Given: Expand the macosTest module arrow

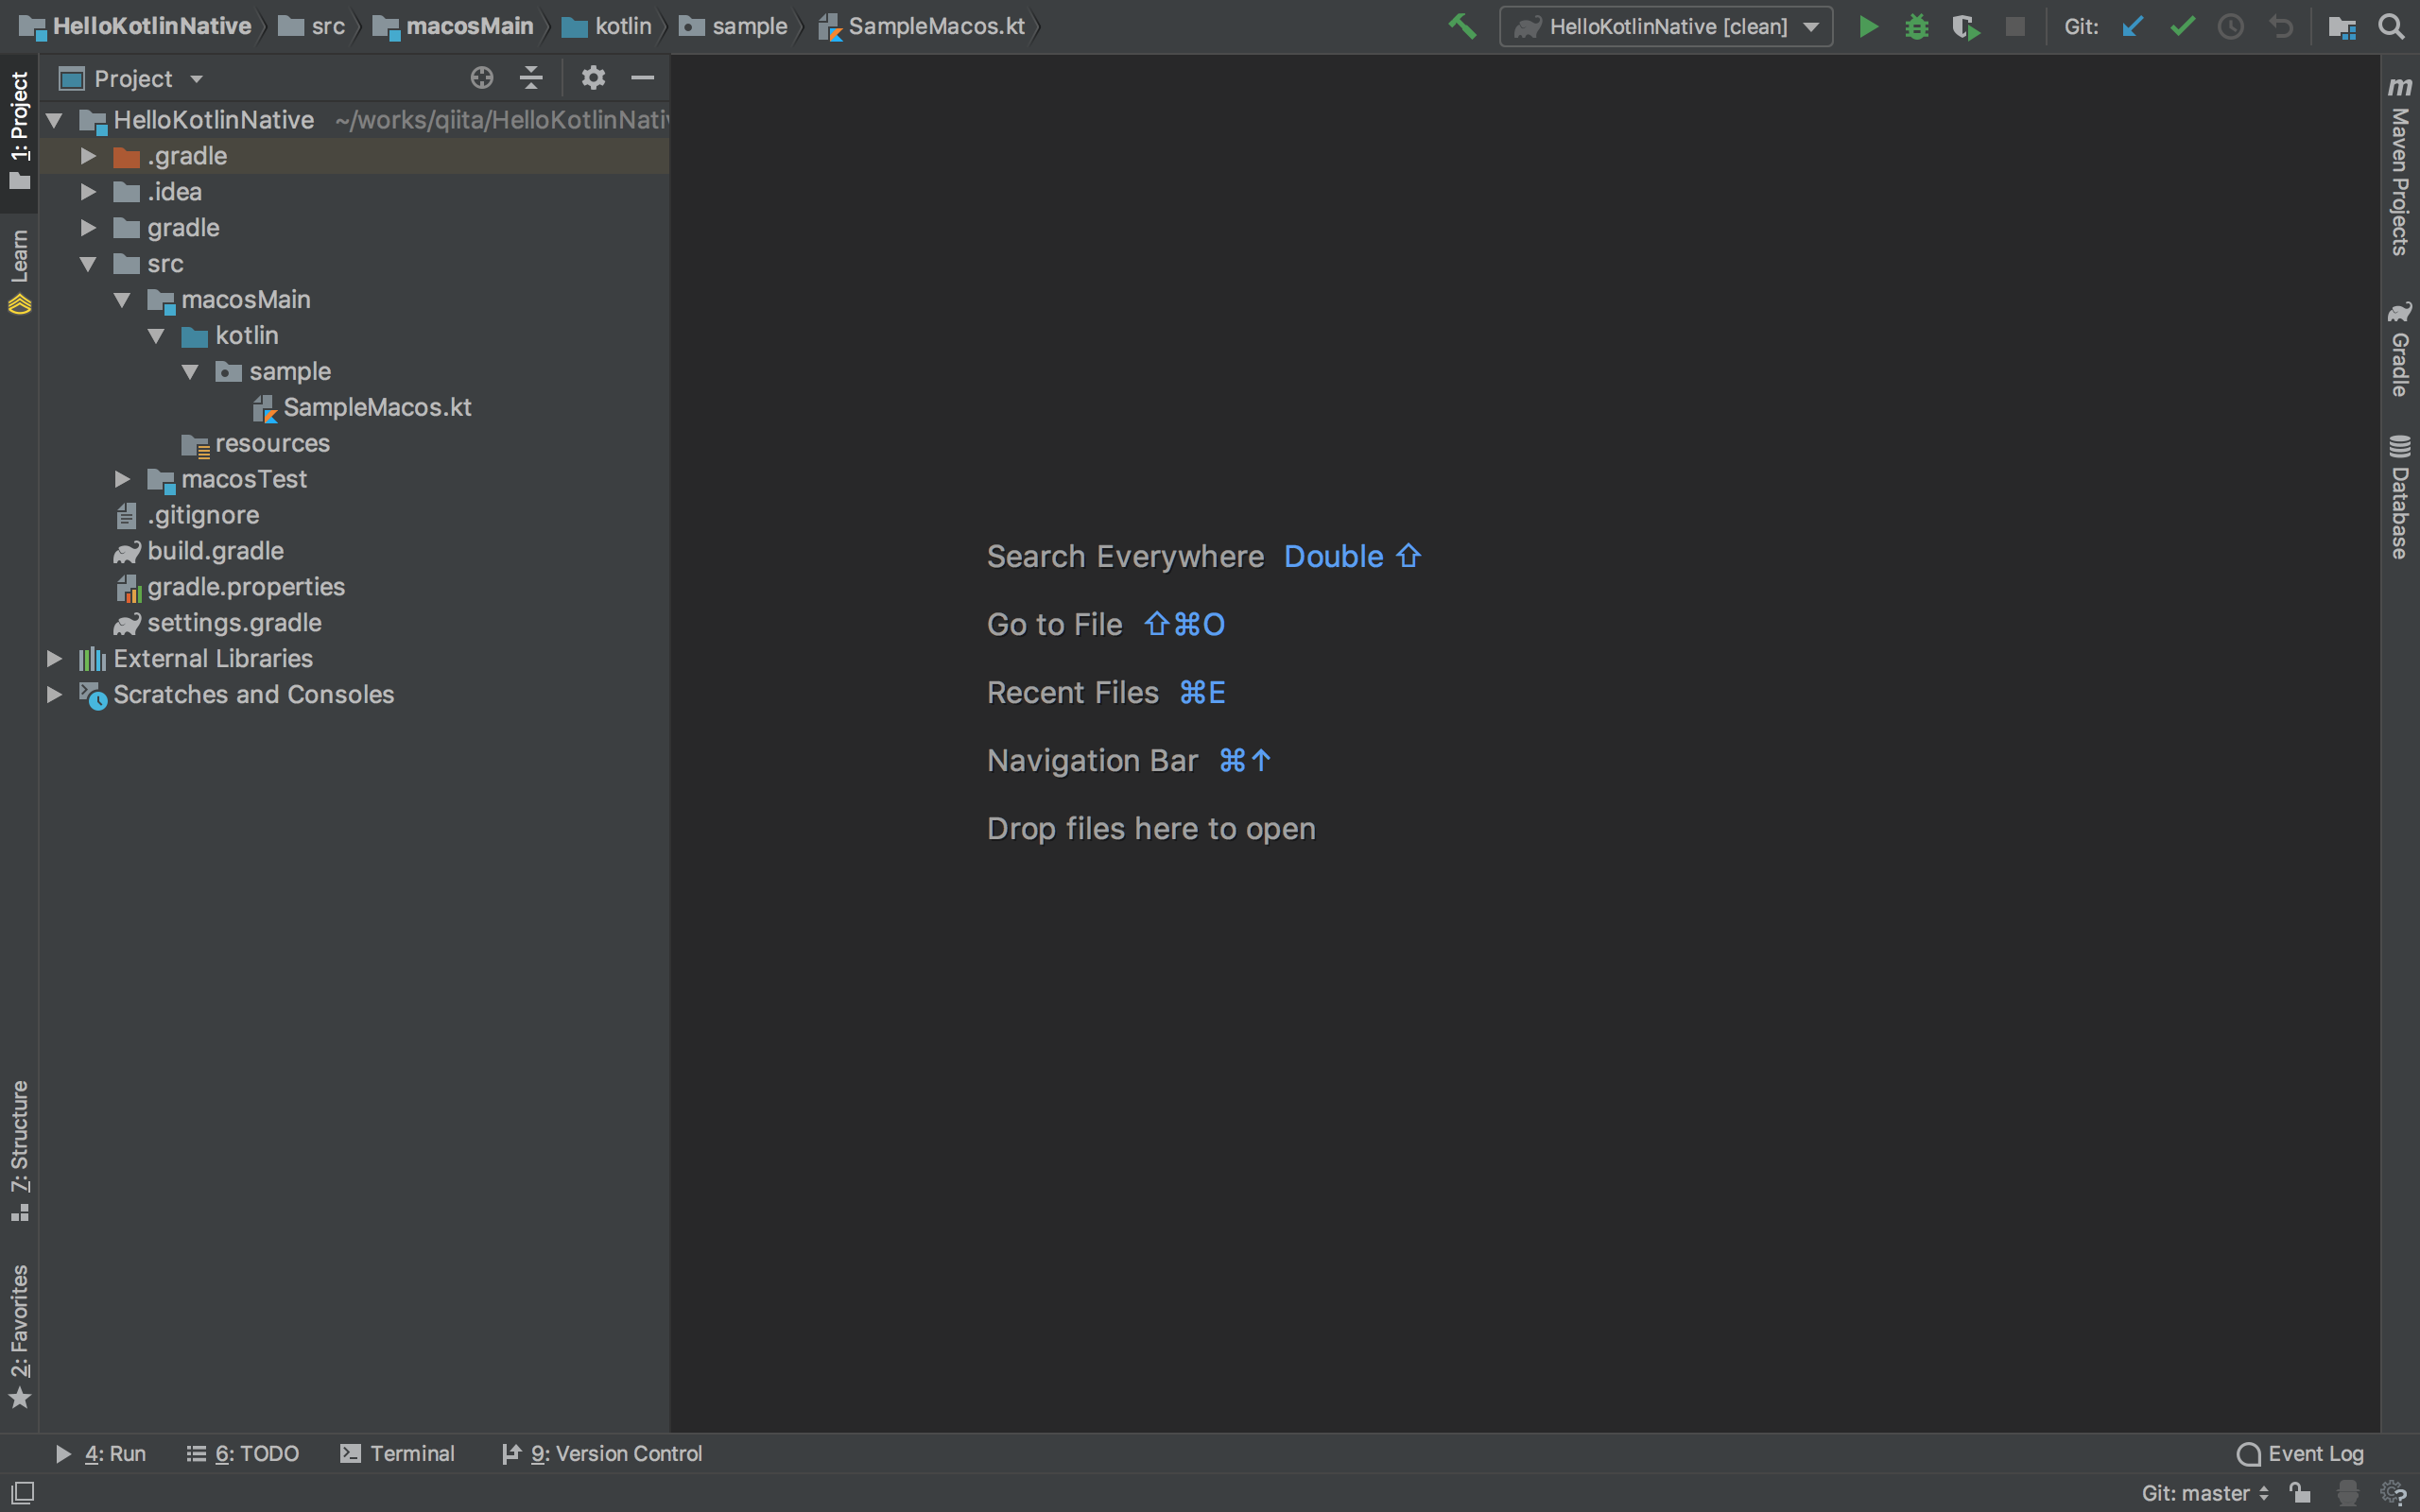Looking at the screenshot, I should (x=122, y=479).
